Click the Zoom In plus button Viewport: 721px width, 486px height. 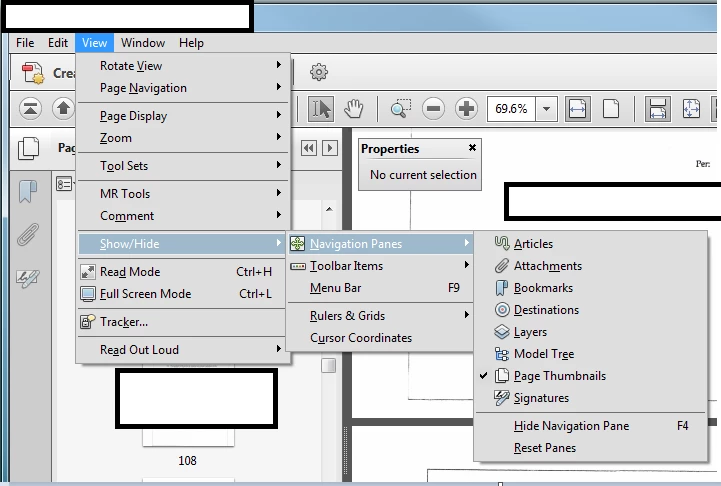pos(466,109)
